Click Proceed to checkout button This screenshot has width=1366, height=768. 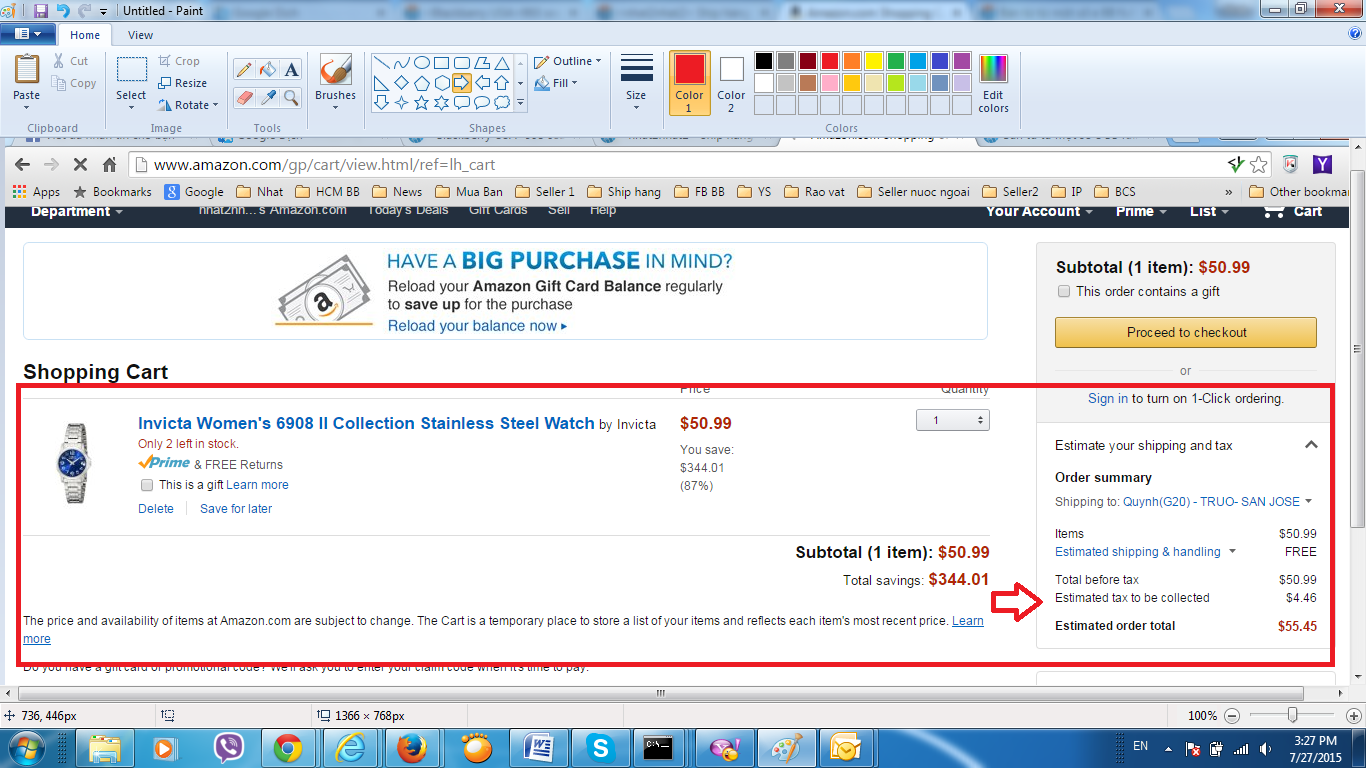coord(1186,332)
